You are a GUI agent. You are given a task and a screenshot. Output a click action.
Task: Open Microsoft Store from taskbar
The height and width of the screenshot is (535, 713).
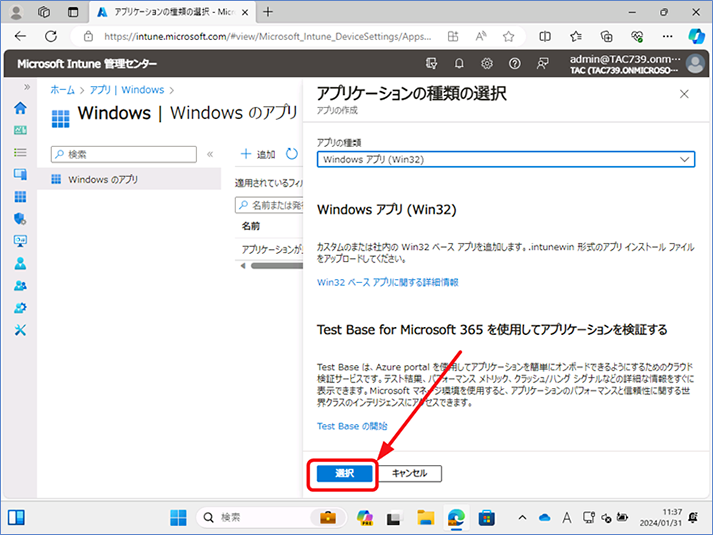[487, 518]
